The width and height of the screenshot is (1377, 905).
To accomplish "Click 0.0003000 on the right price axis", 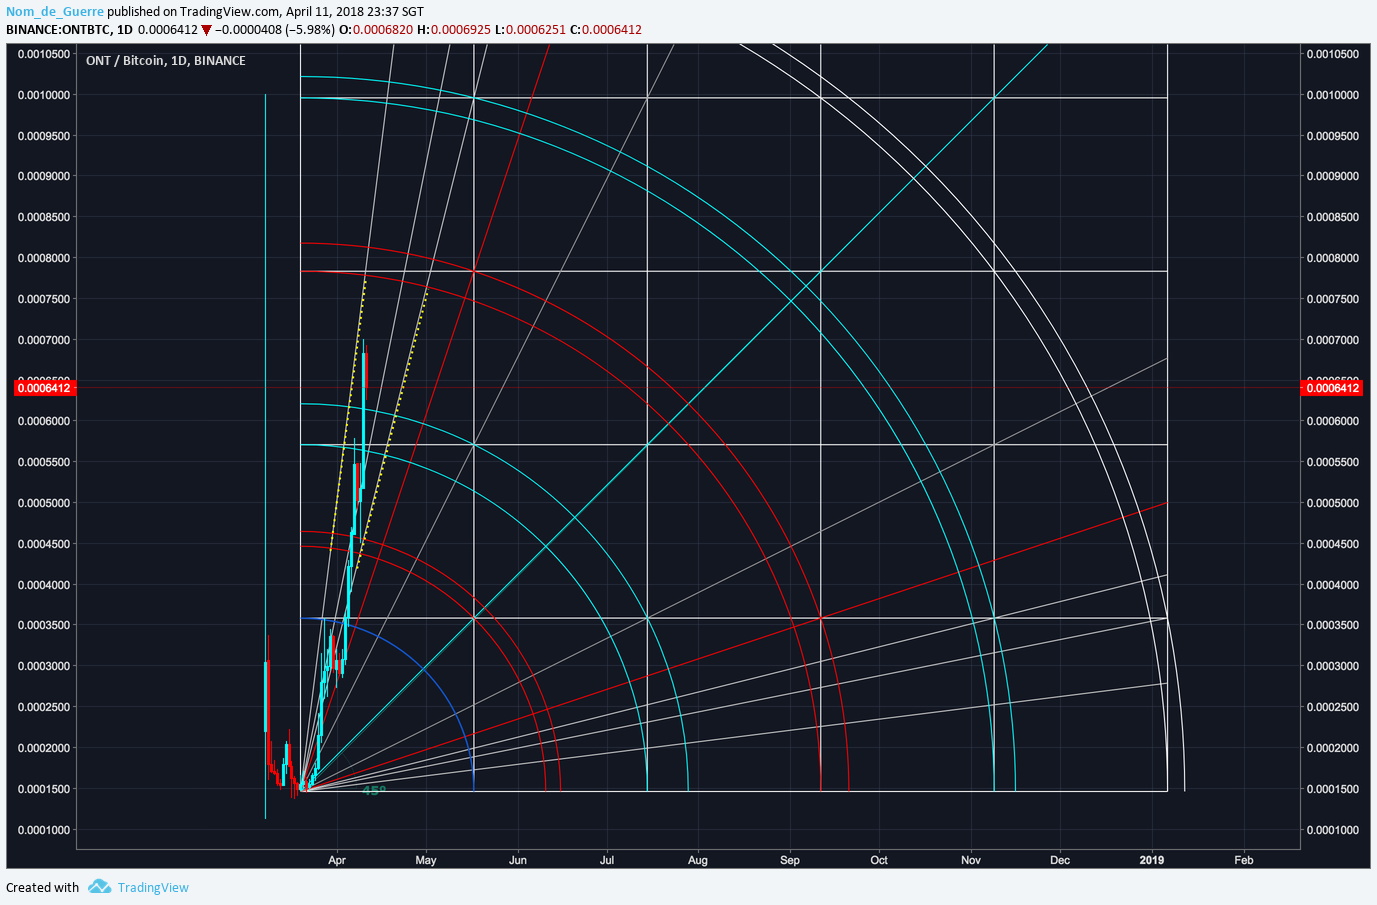I will pyautogui.click(x=1333, y=666).
